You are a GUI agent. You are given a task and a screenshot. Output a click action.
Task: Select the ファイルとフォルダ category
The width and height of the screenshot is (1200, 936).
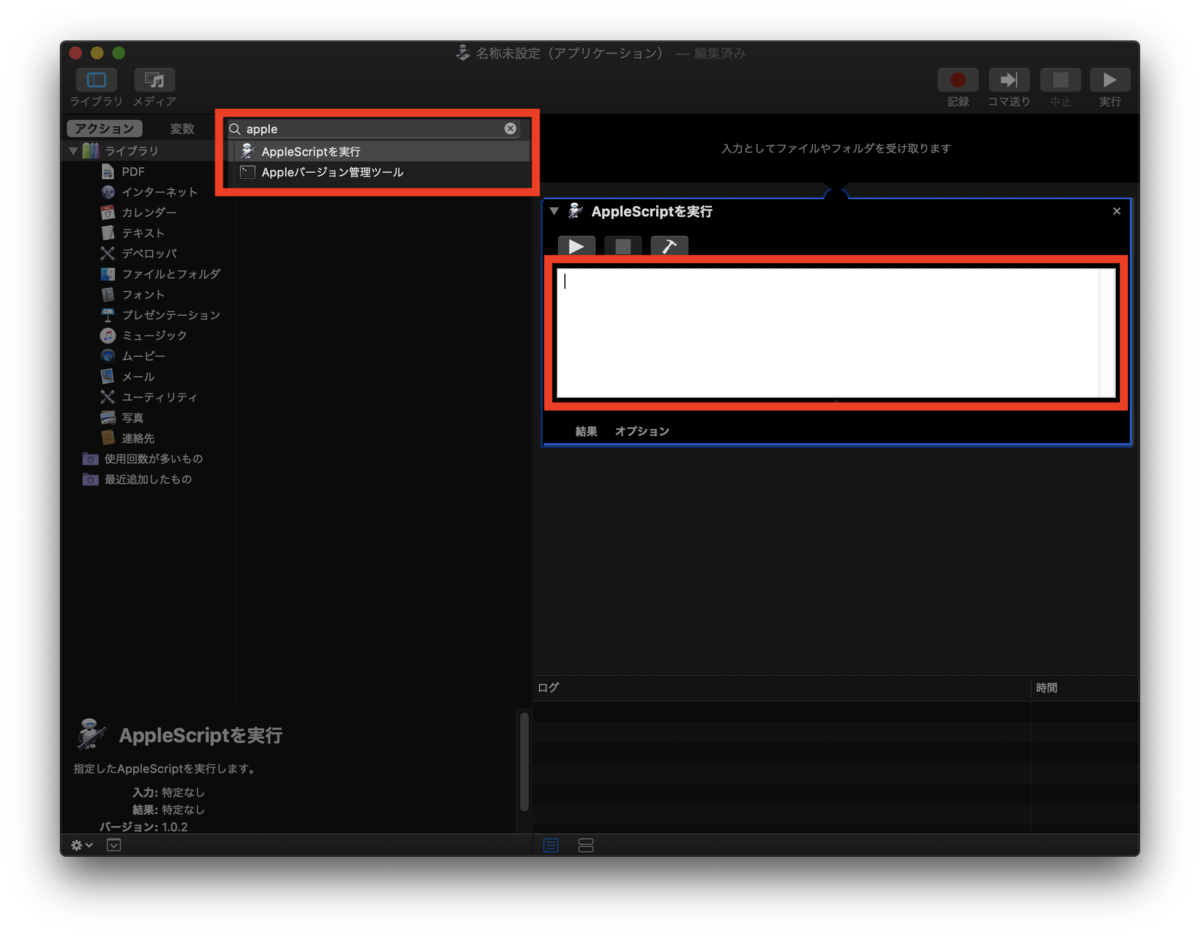[160, 274]
